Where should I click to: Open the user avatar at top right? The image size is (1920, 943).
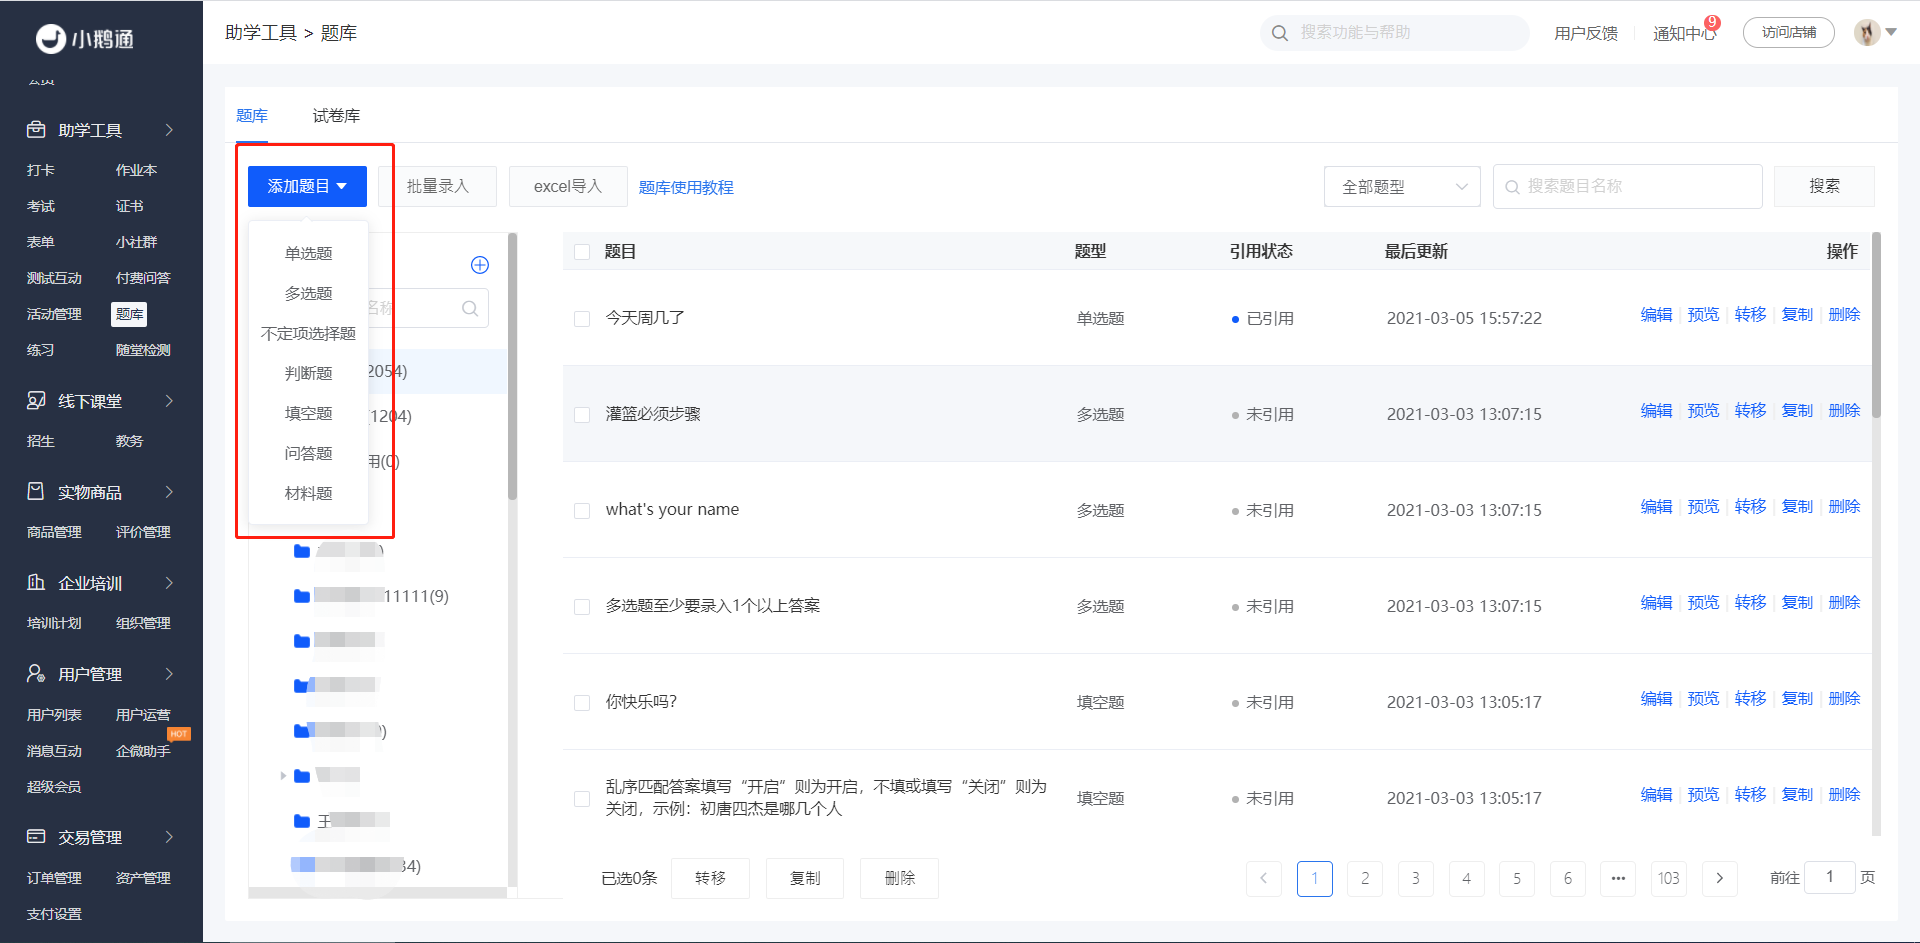tap(1867, 33)
